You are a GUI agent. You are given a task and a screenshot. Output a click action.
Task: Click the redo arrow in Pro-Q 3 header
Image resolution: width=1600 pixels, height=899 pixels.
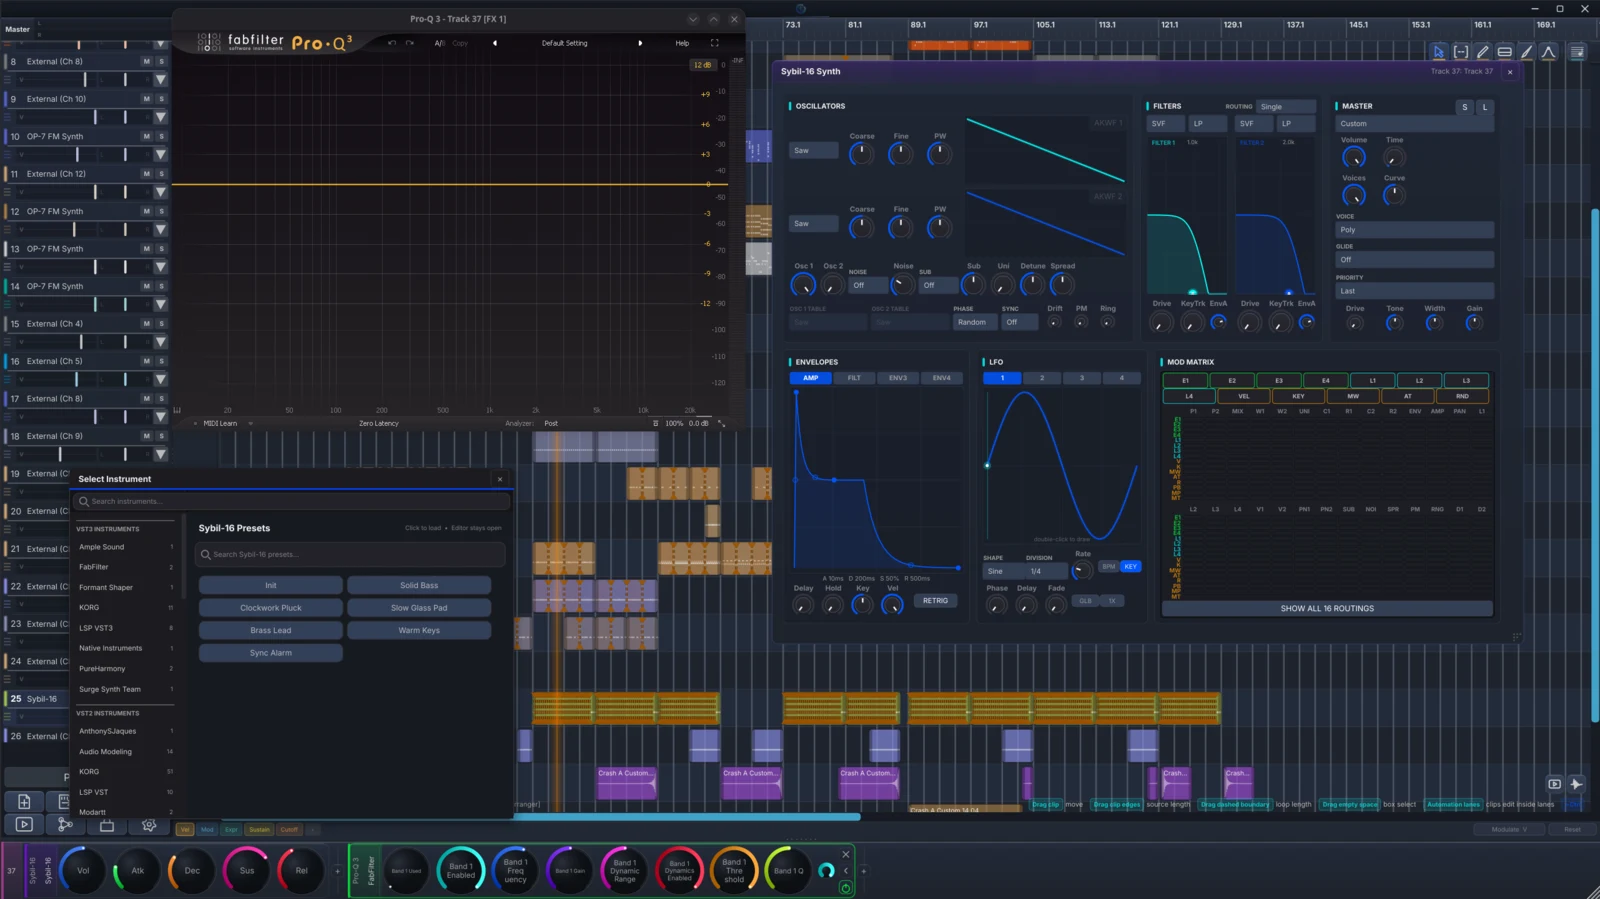pyautogui.click(x=410, y=43)
